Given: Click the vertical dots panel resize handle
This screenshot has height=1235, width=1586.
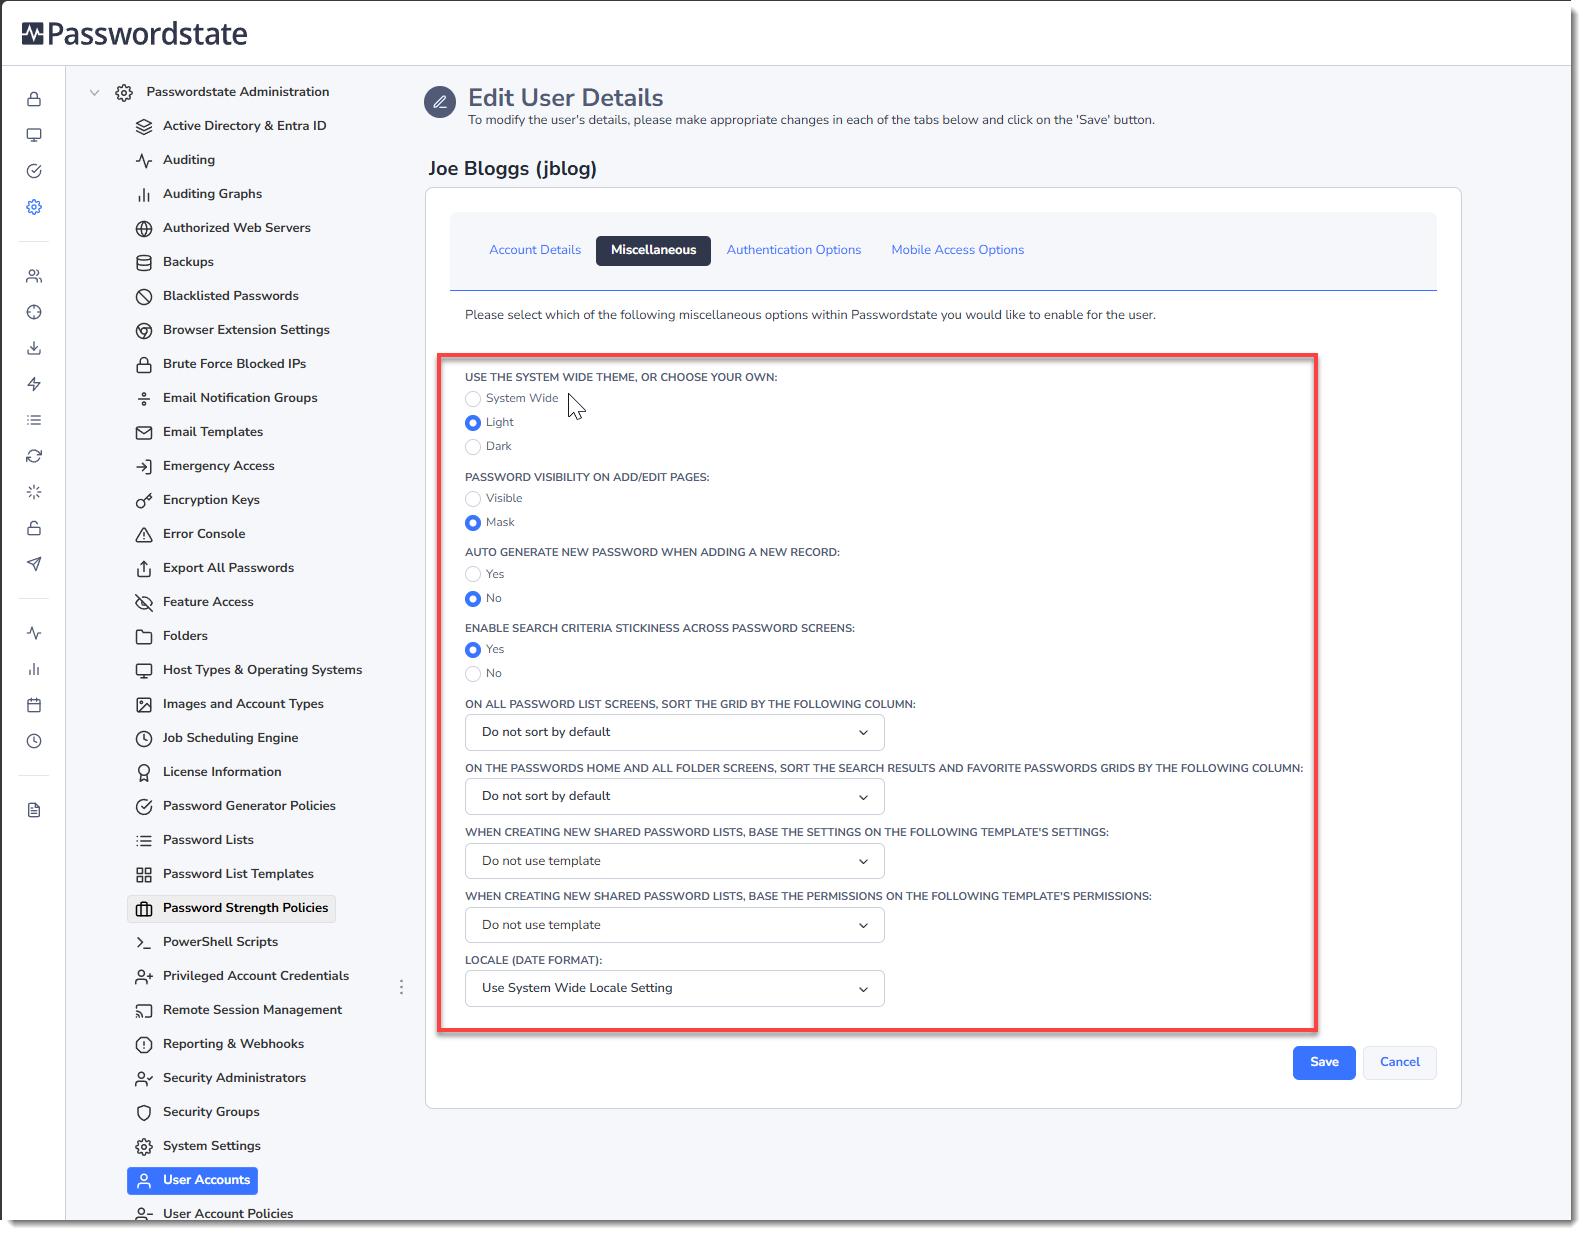Looking at the screenshot, I should tap(402, 987).
